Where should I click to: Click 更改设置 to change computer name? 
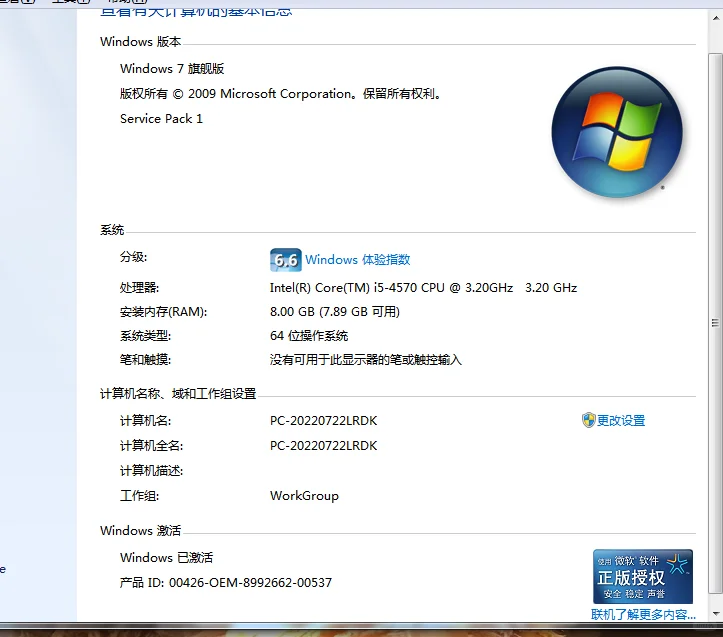pos(621,421)
